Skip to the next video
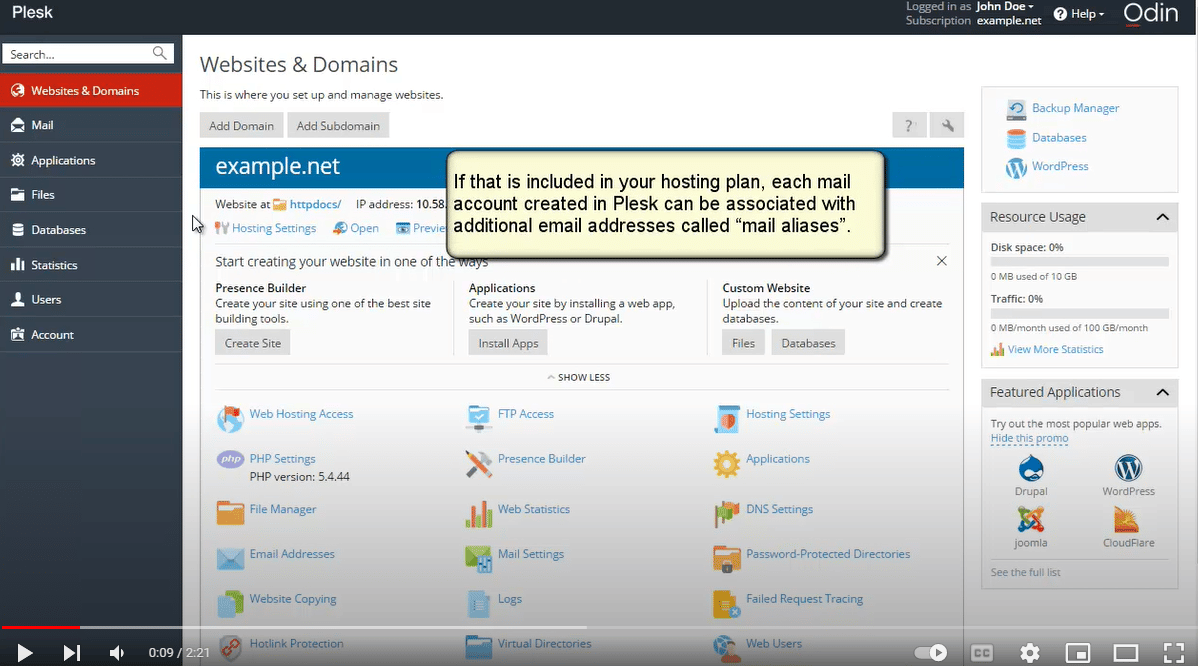The image size is (1198, 666). click(x=71, y=652)
